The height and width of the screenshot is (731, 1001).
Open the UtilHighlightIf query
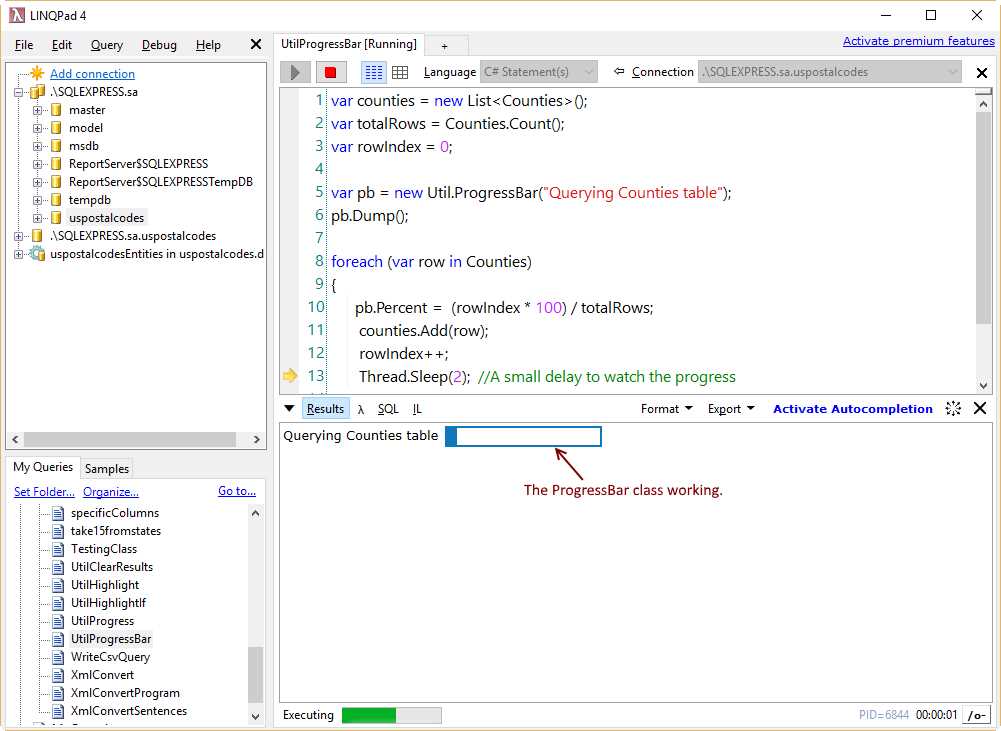pos(108,603)
